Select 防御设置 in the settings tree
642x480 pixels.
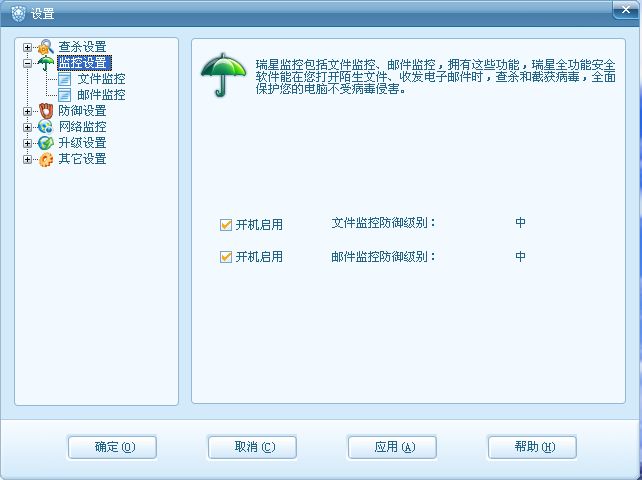pos(82,111)
